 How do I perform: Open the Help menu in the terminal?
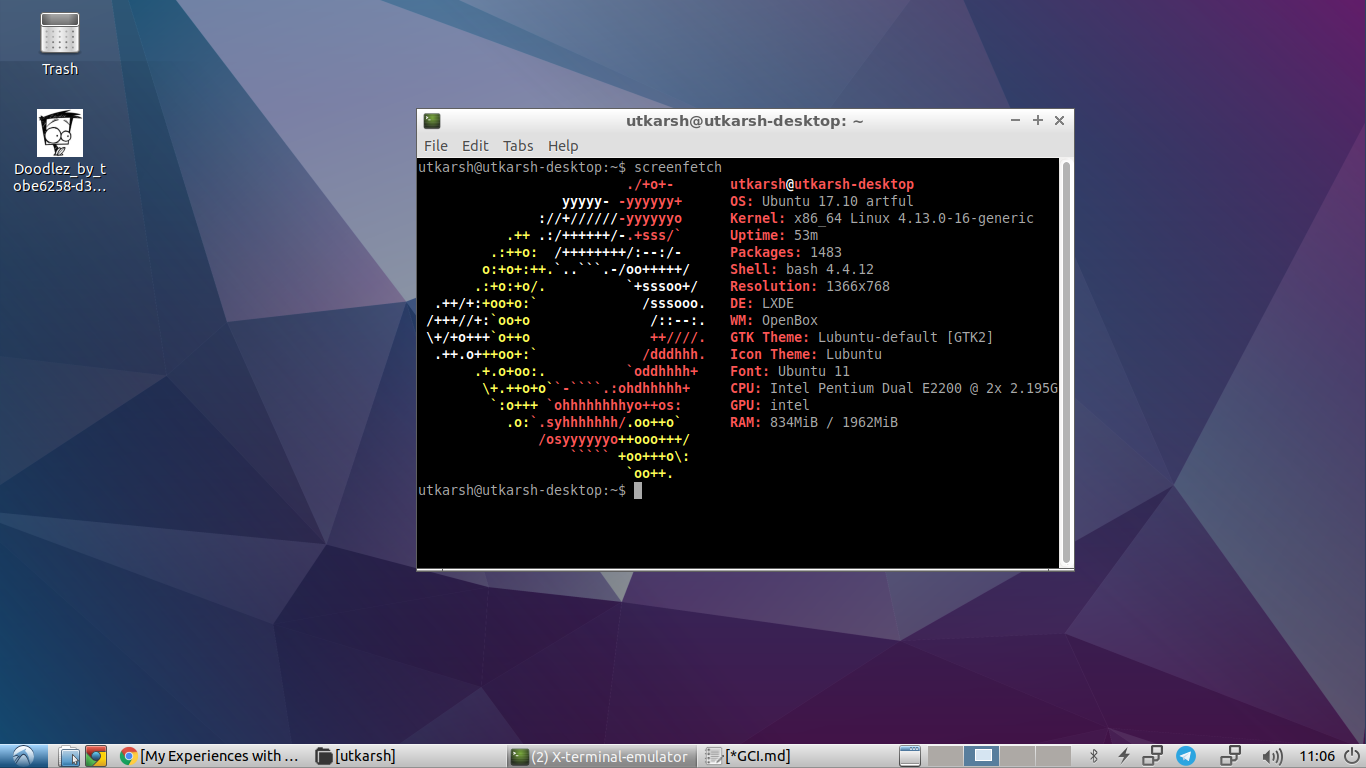(x=563, y=146)
